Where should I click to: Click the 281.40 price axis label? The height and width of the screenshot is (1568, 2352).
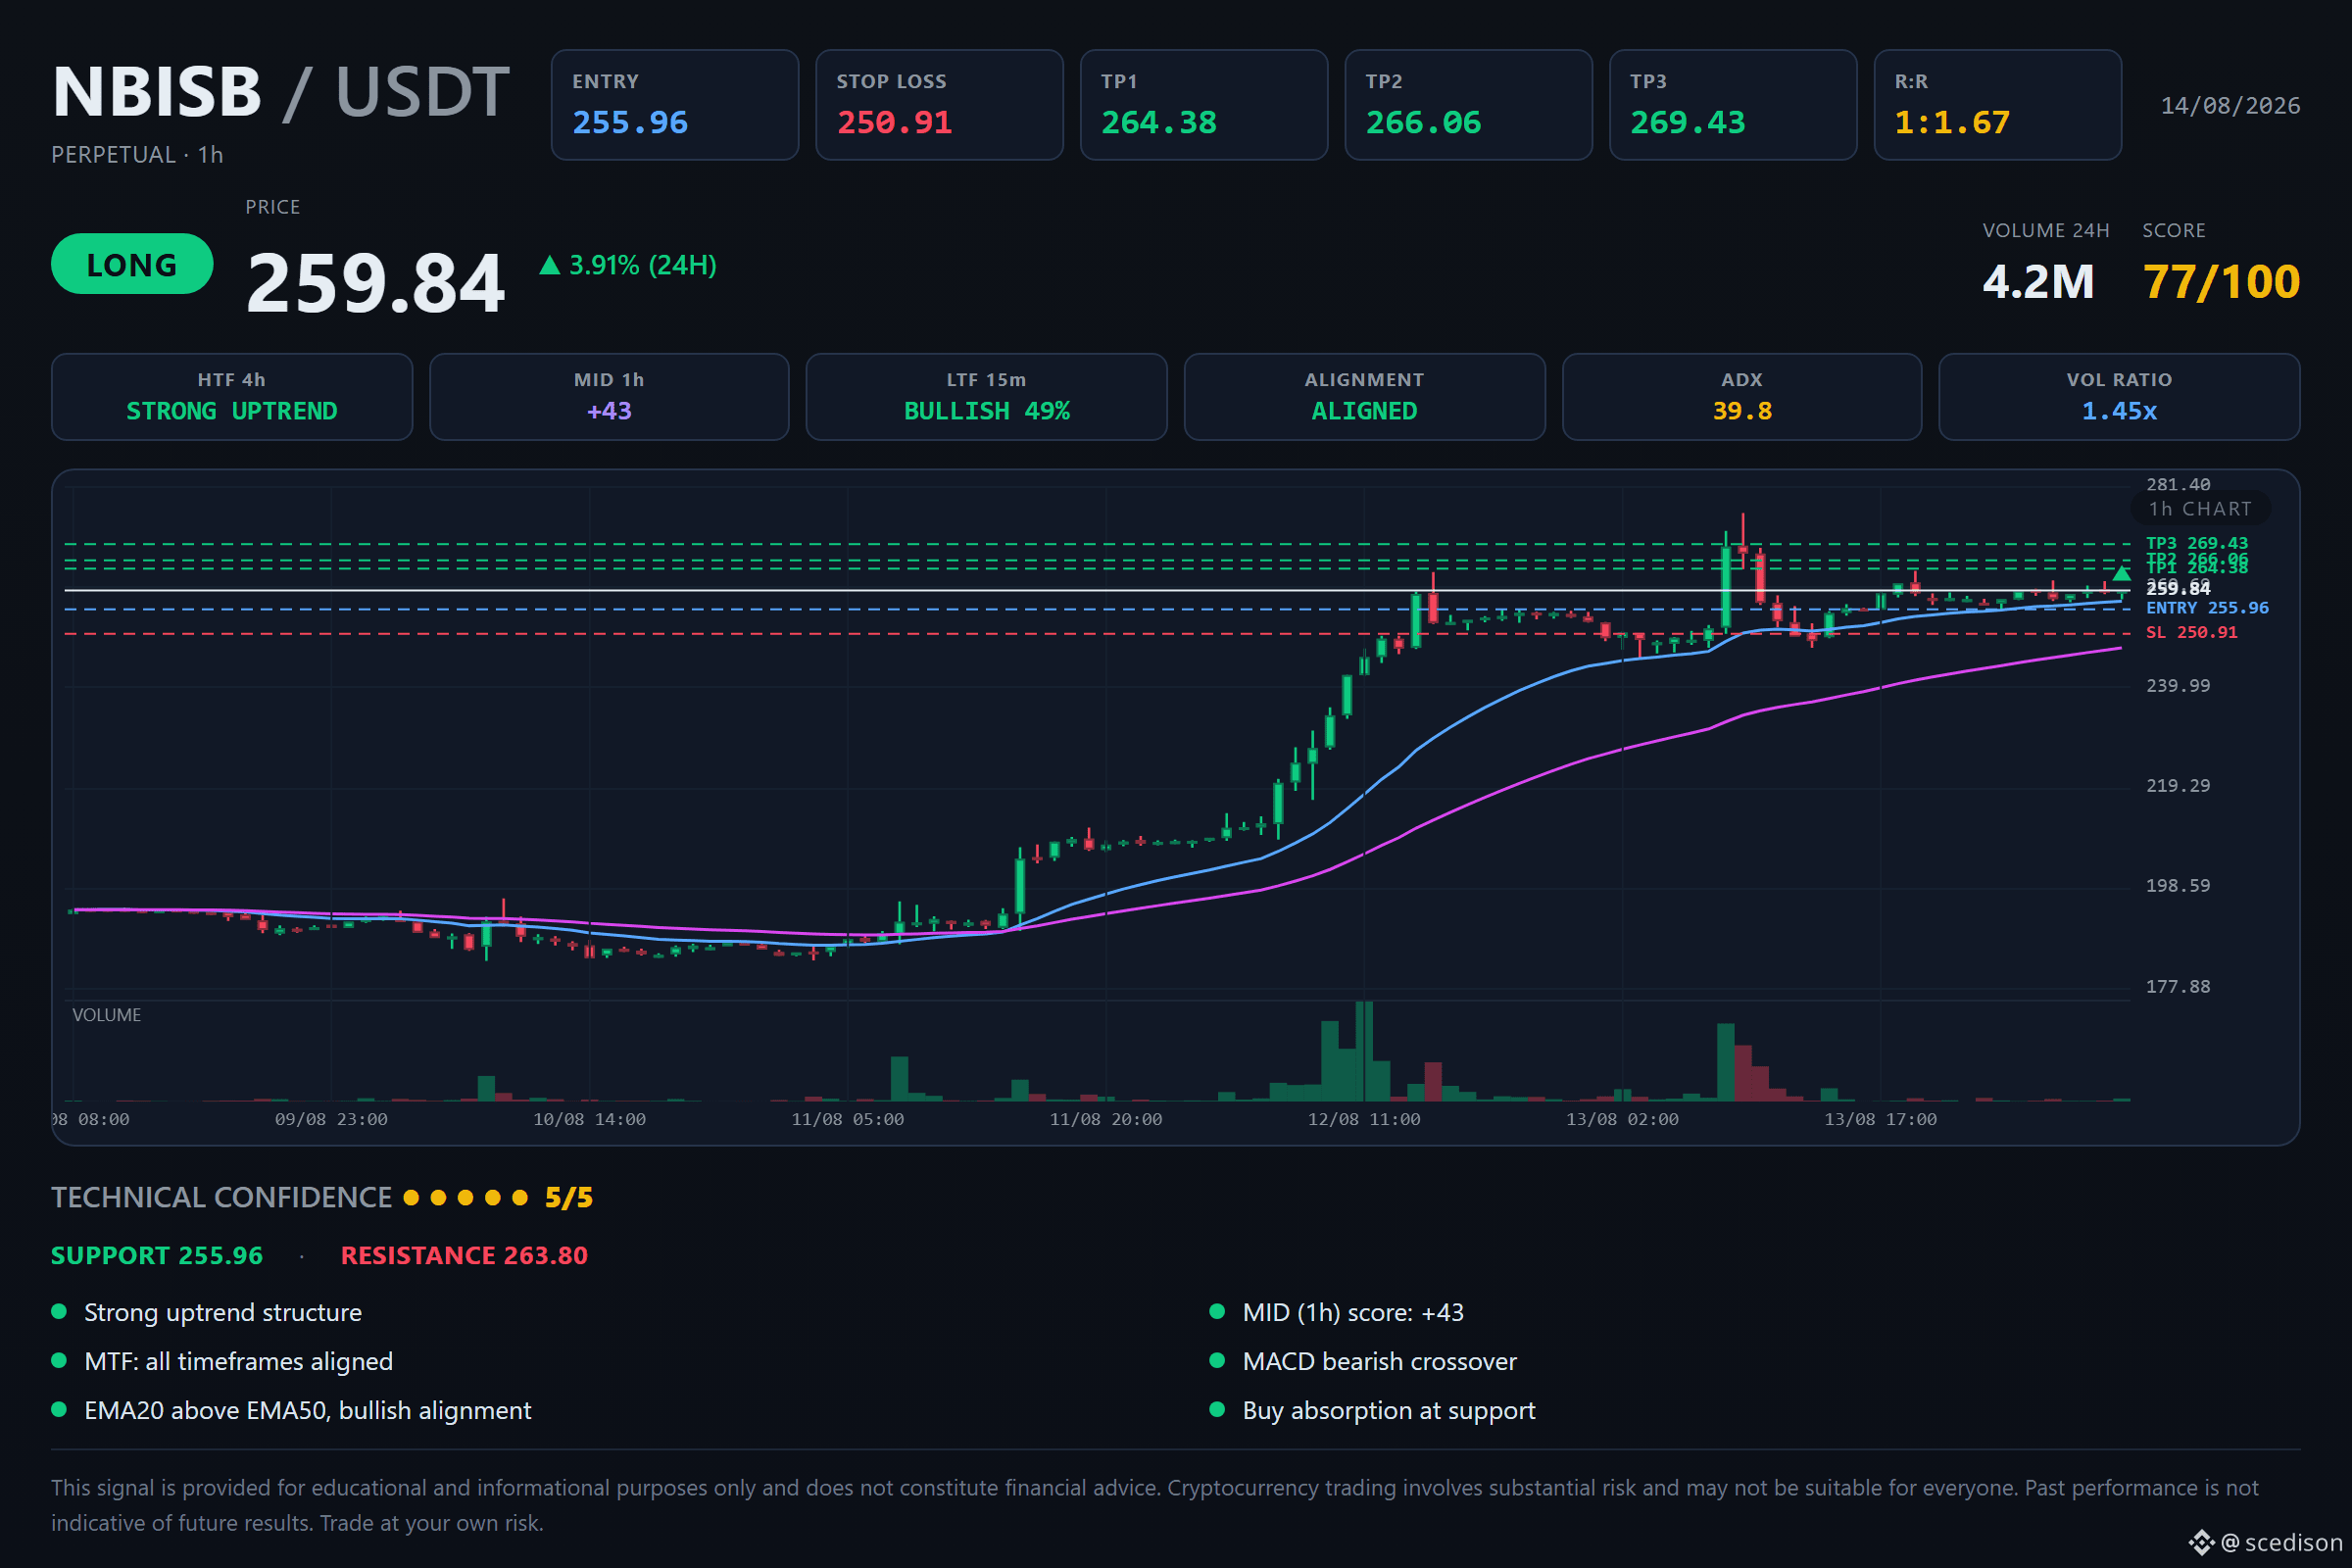[x=2178, y=485]
